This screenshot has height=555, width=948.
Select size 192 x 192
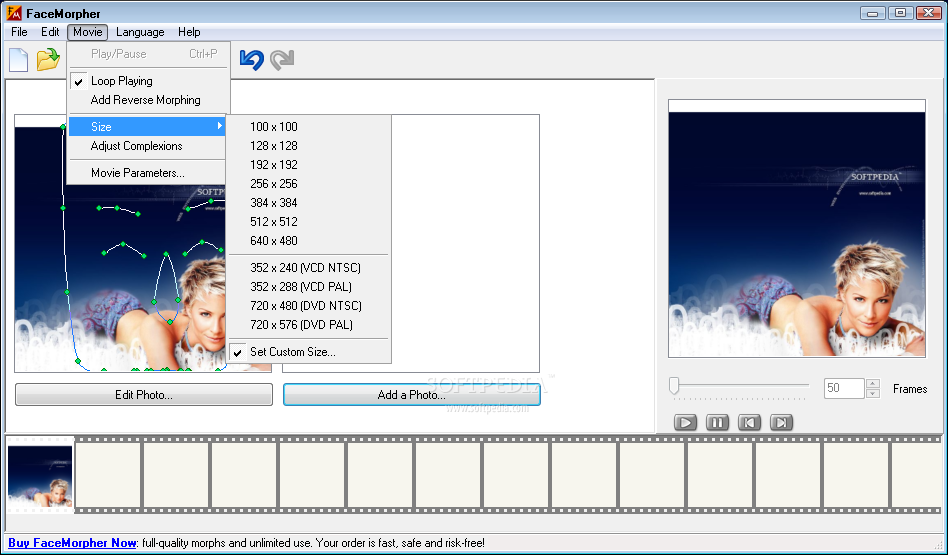[309, 164]
